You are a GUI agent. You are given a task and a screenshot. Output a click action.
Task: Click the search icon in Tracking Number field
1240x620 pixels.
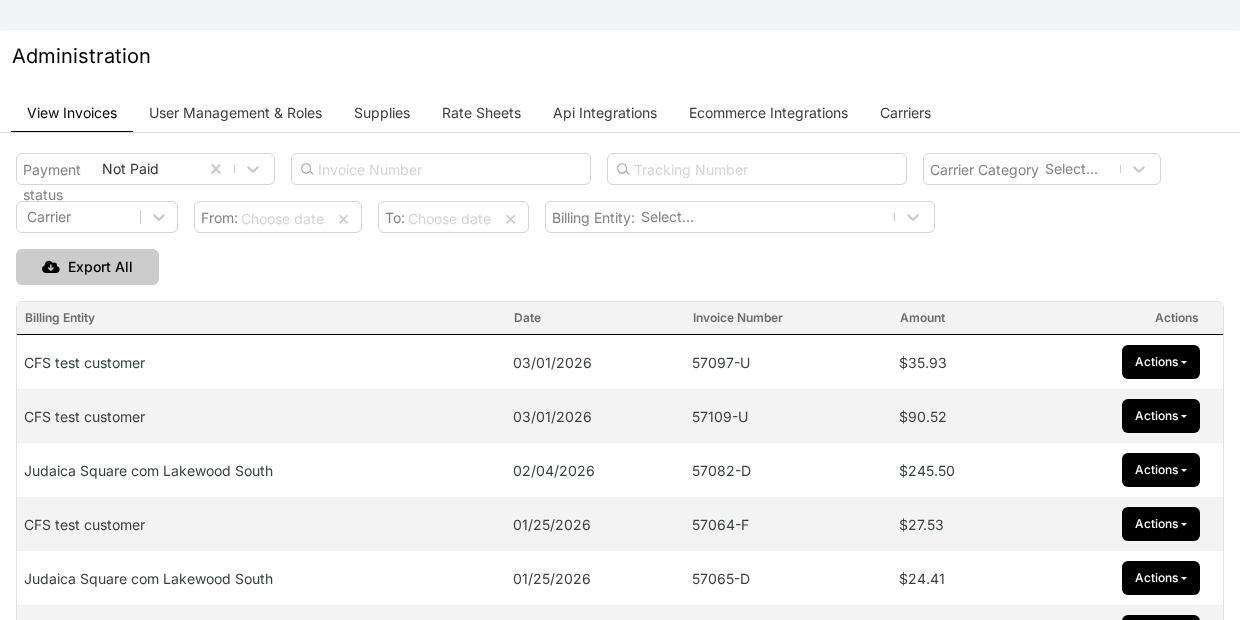(x=624, y=169)
